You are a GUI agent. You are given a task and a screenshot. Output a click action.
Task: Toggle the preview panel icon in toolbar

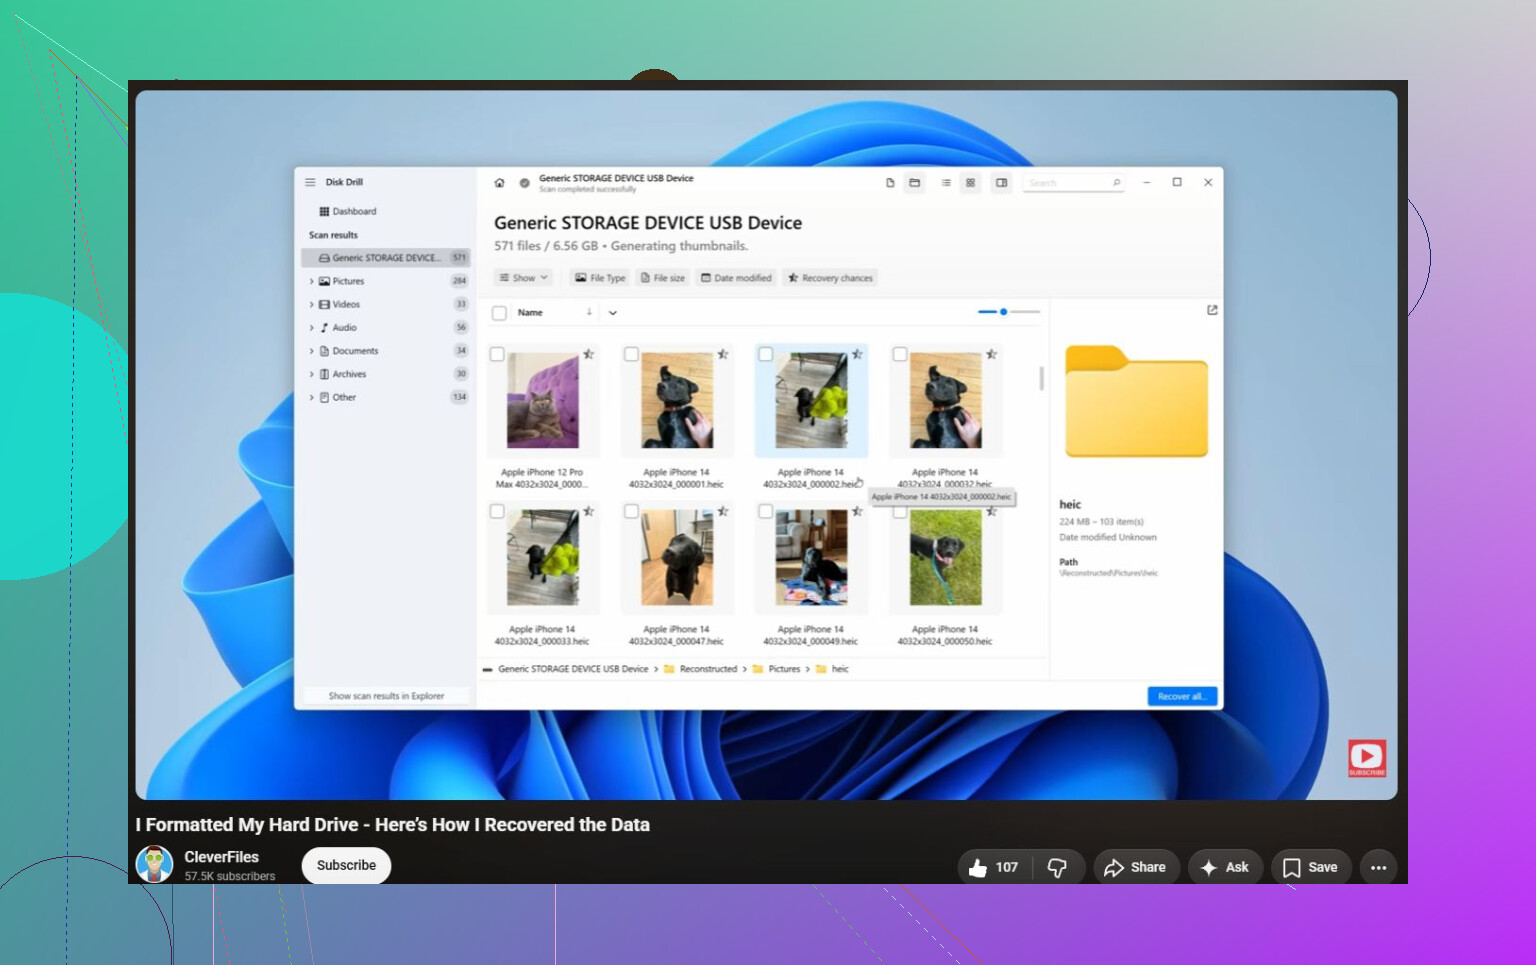click(x=1001, y=183)
